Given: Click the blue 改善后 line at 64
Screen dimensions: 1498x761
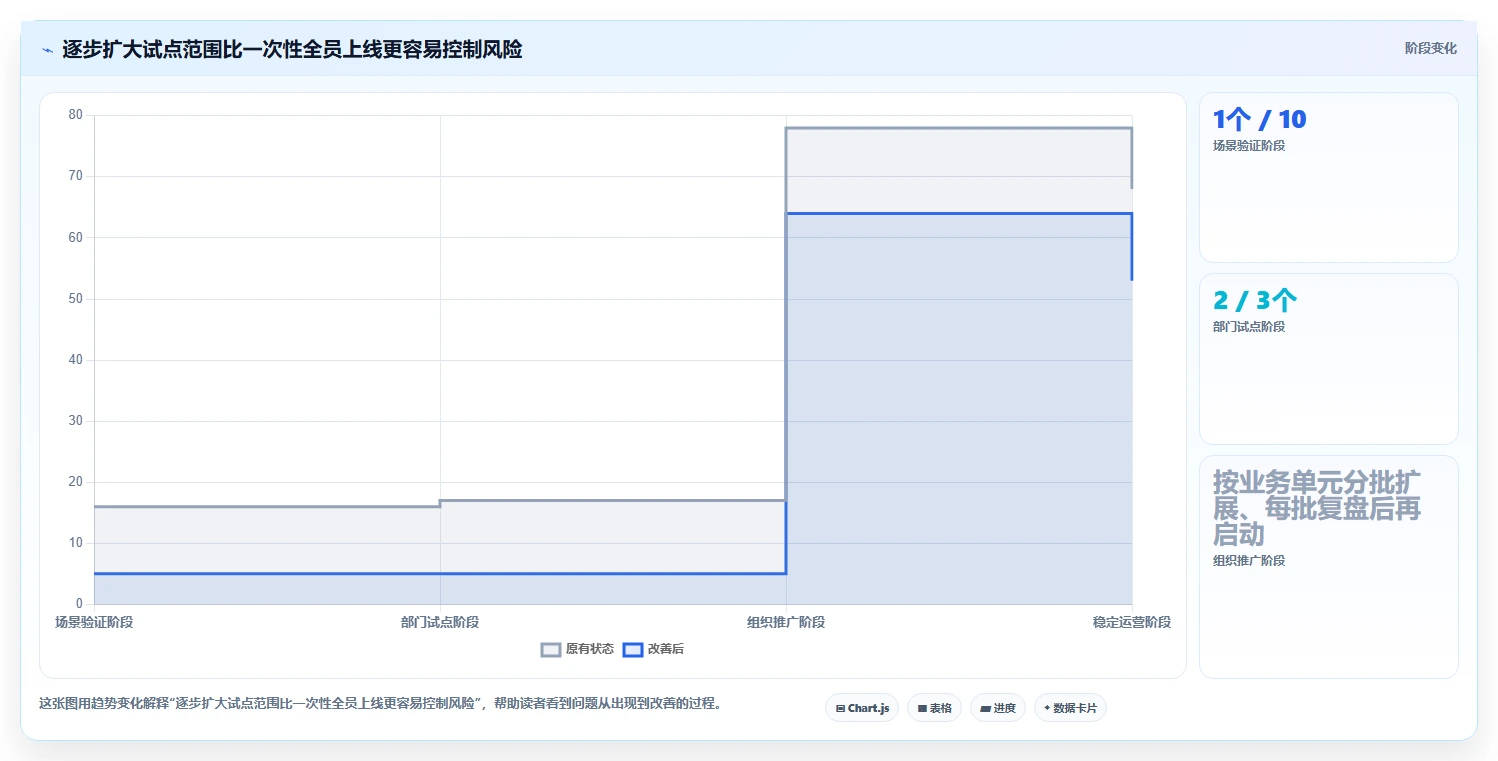Looking at the screenshot, I should pyautogui.click(x=959, y=213).
